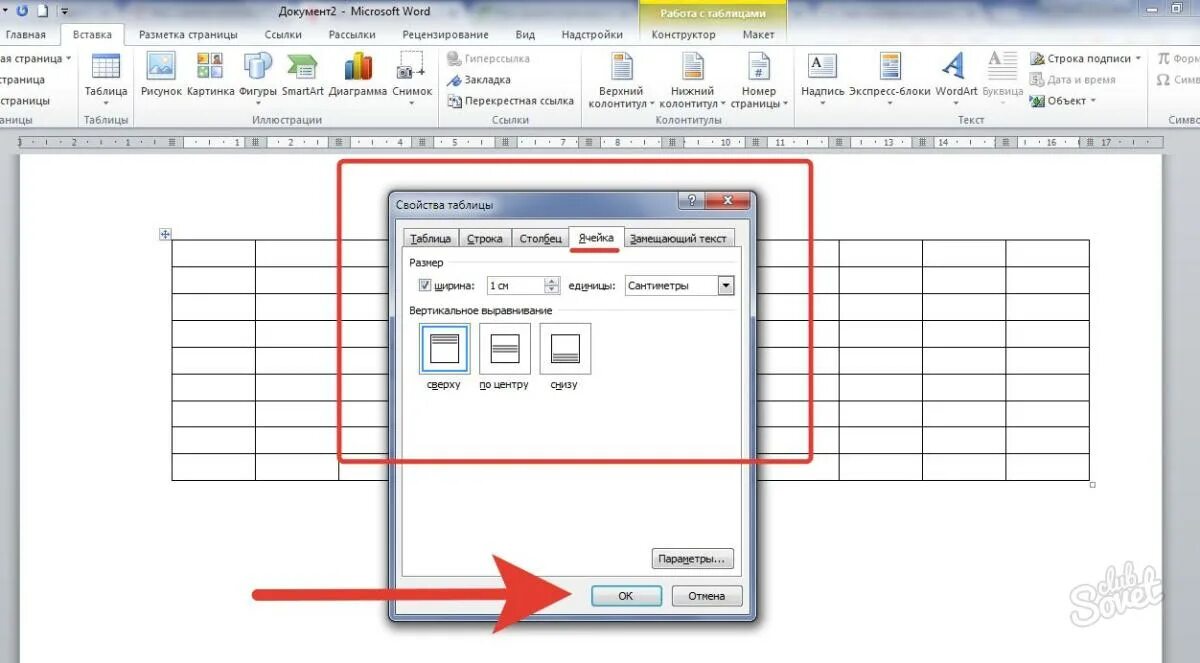Click the Отмена cancel button
The image size is (1200, 663).
click(706, 596)
